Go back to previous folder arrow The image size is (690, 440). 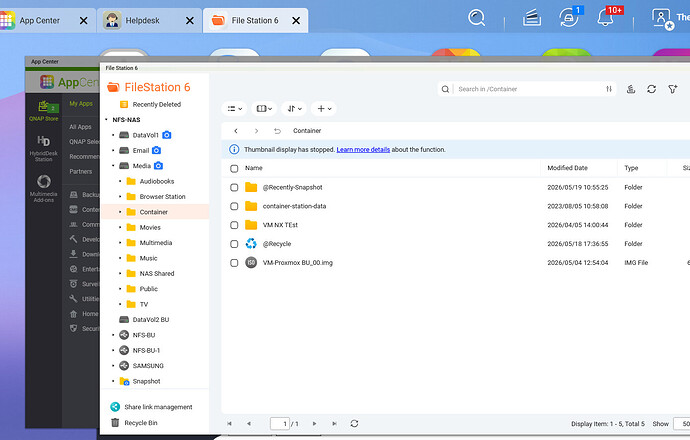(x=236, y=131)
